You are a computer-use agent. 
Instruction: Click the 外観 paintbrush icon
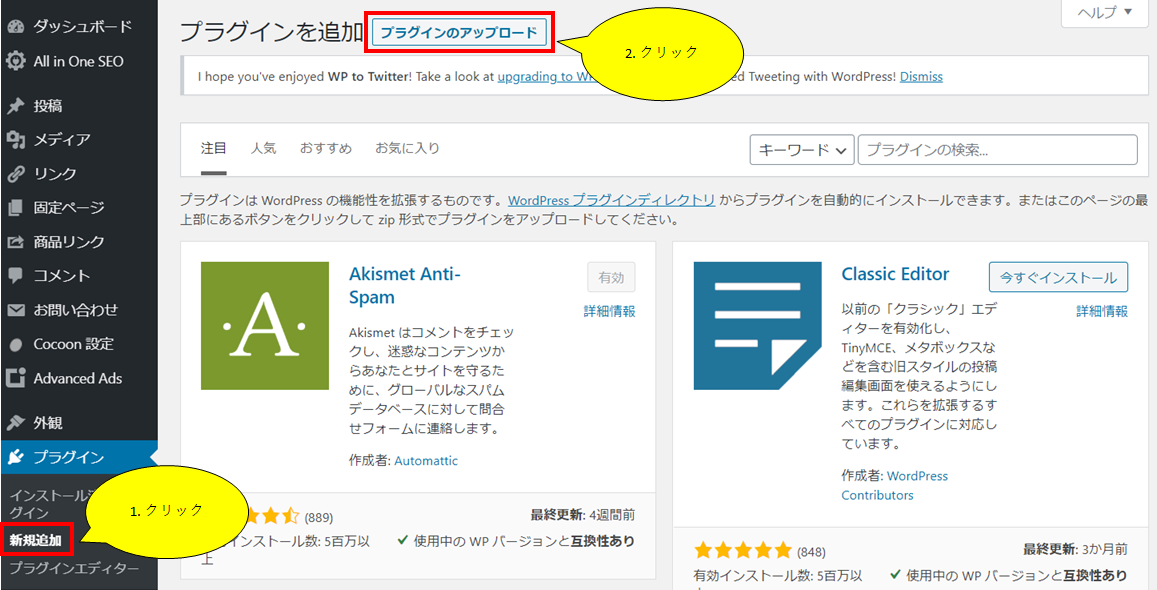coord(15,423)
